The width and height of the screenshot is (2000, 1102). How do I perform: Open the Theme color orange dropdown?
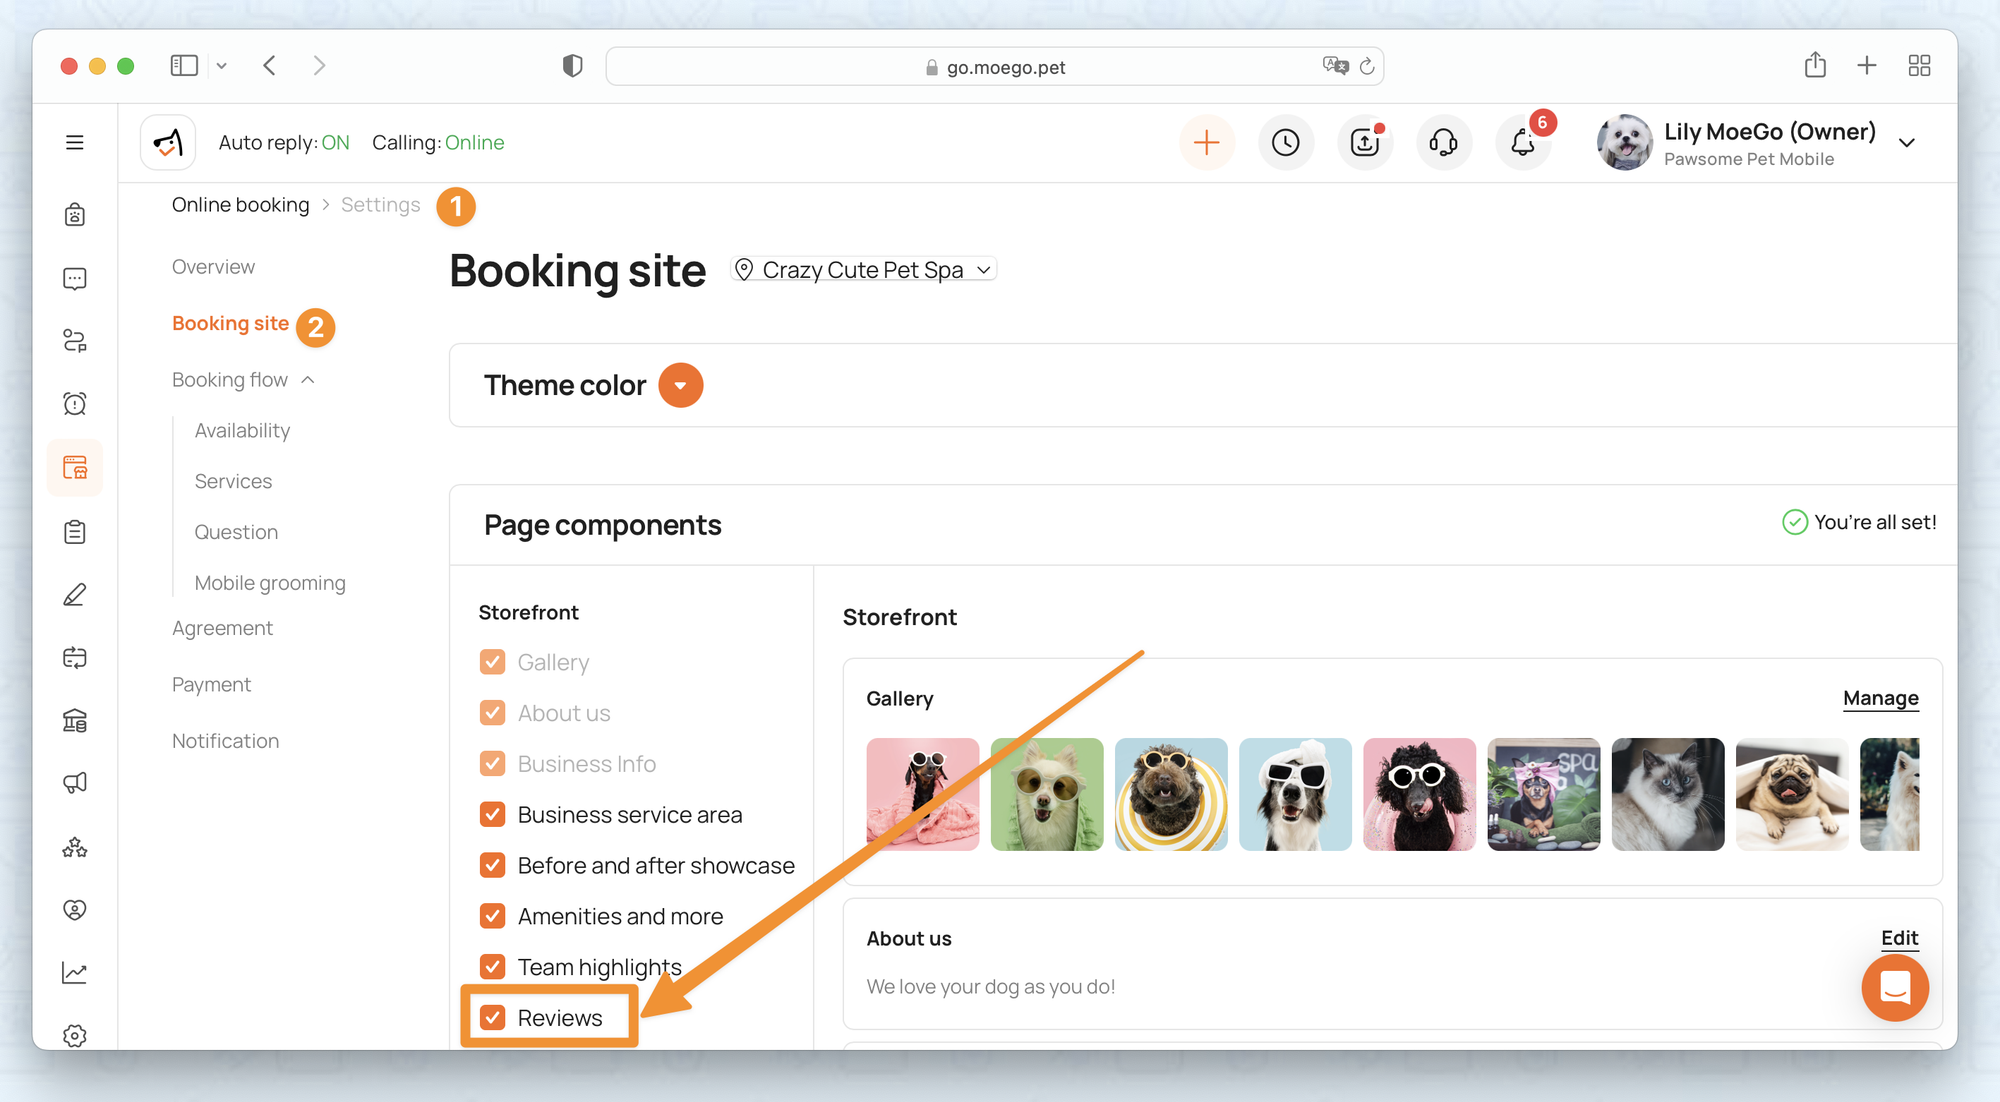(x=680, y=385)
